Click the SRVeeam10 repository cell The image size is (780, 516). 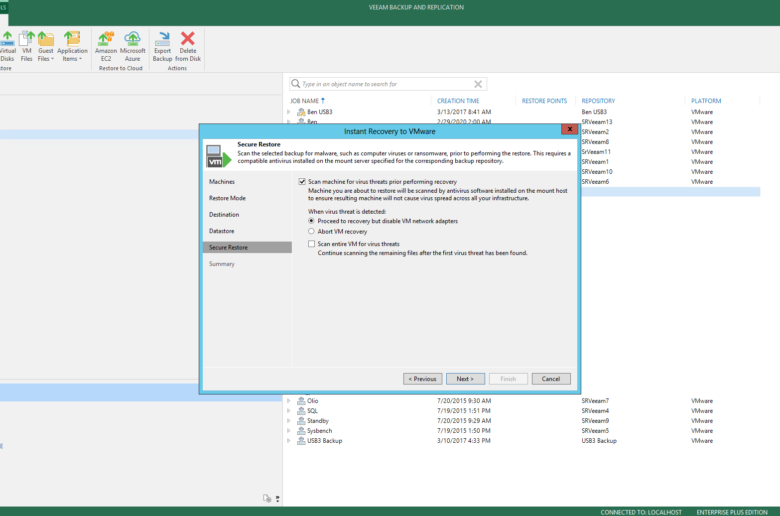pyautogui.click(x=597, y=172)
